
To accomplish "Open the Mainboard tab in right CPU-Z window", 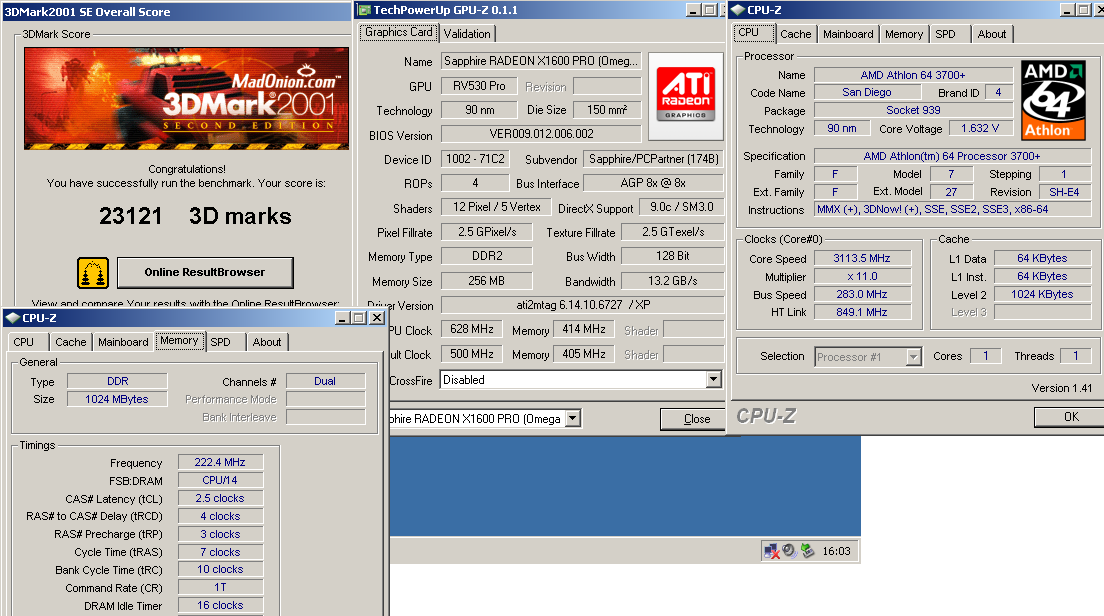I will (x=848, y=34).
